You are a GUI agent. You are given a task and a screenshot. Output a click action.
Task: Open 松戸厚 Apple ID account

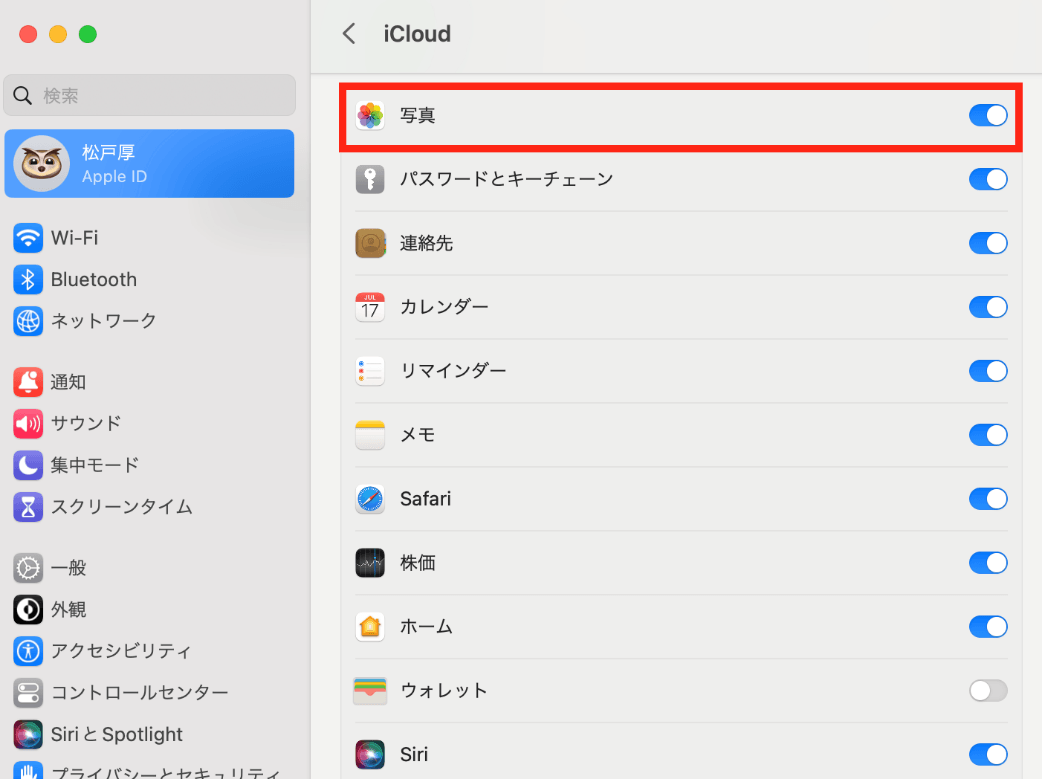[150, 164]
